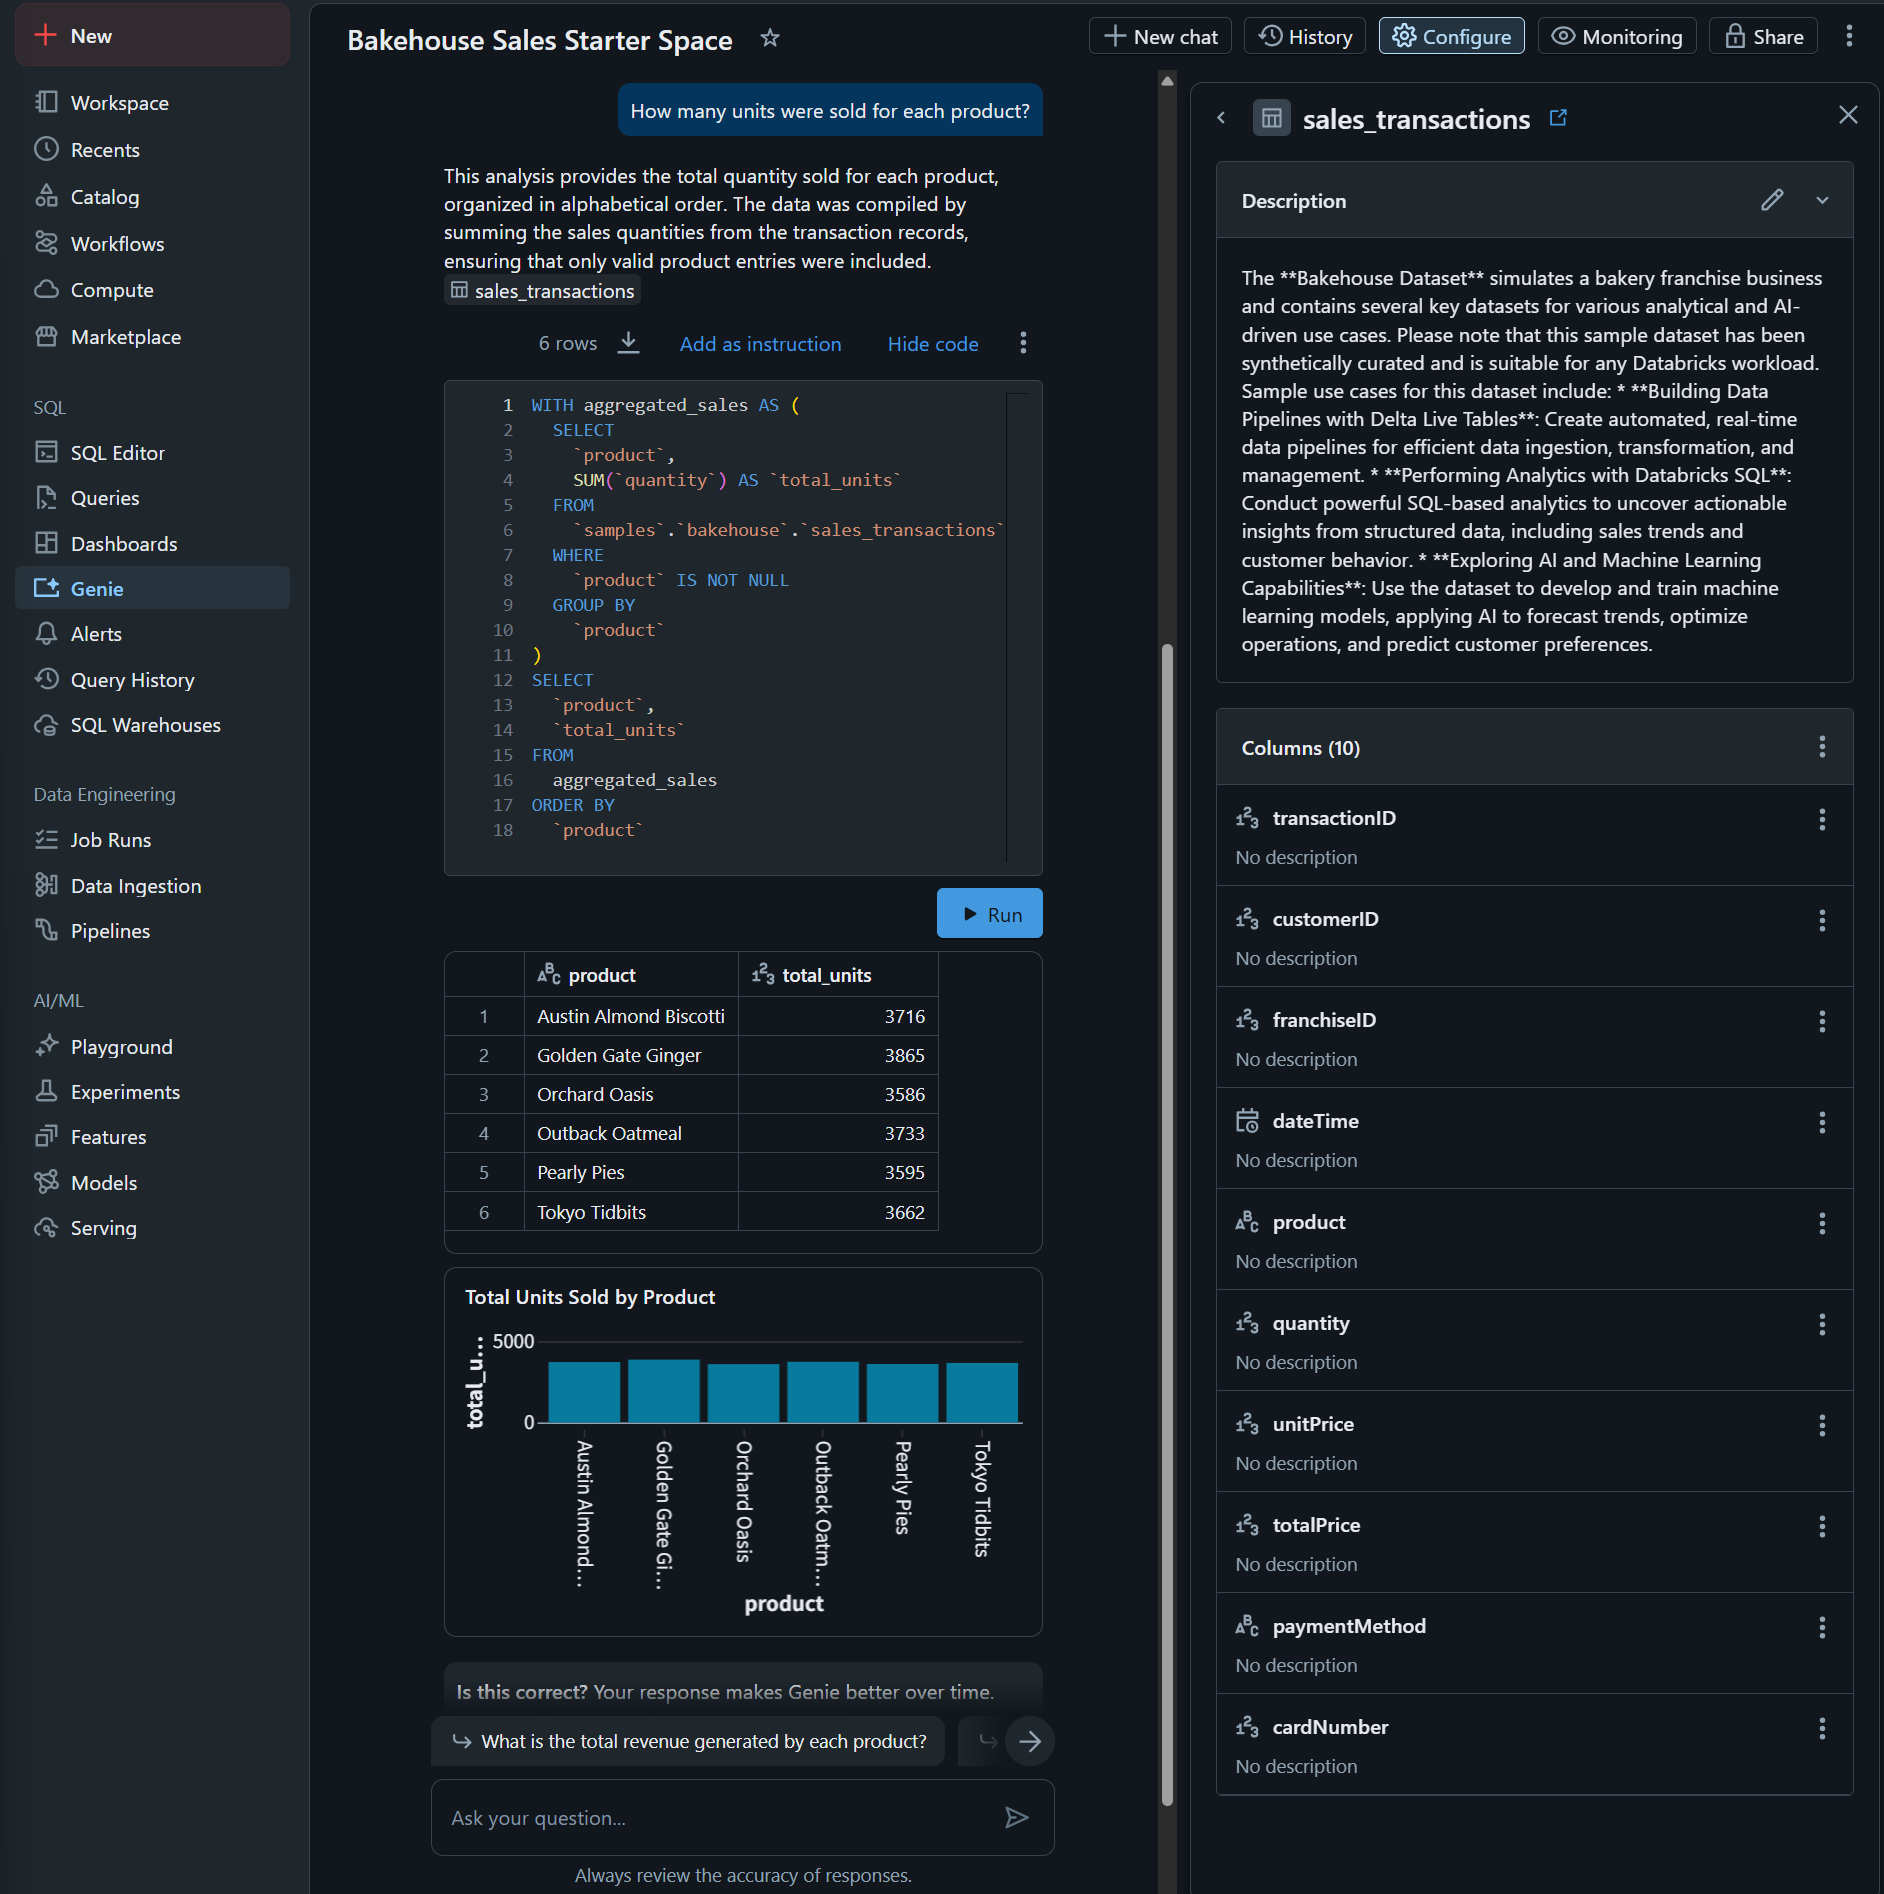The height and width of the screenshot is (1894, 1884).
Task: Select suggested question about total revenue by product
Action: pyautogui.click(x=688, y=1741)
